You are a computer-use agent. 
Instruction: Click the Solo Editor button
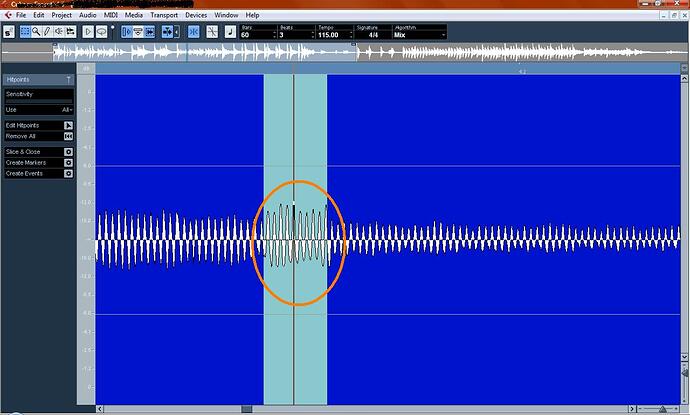point(9,32)
